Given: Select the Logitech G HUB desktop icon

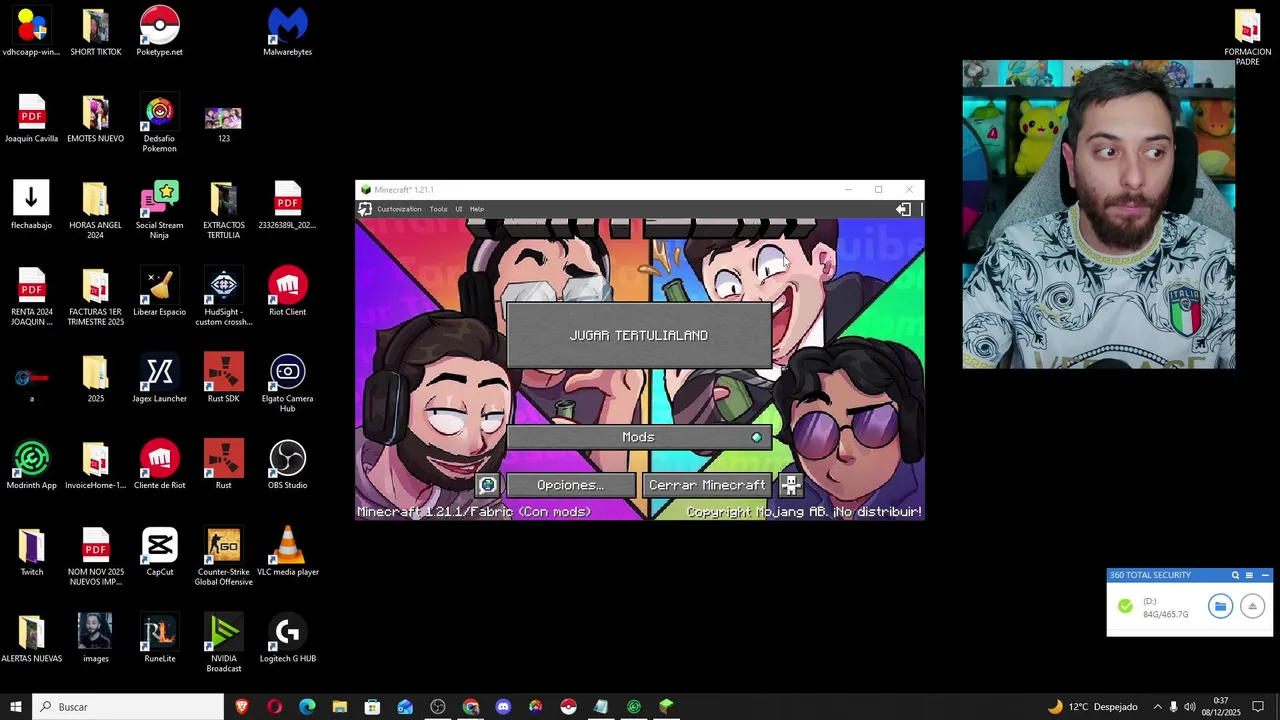Looking at the screenshot, I should tap(287, 640).
